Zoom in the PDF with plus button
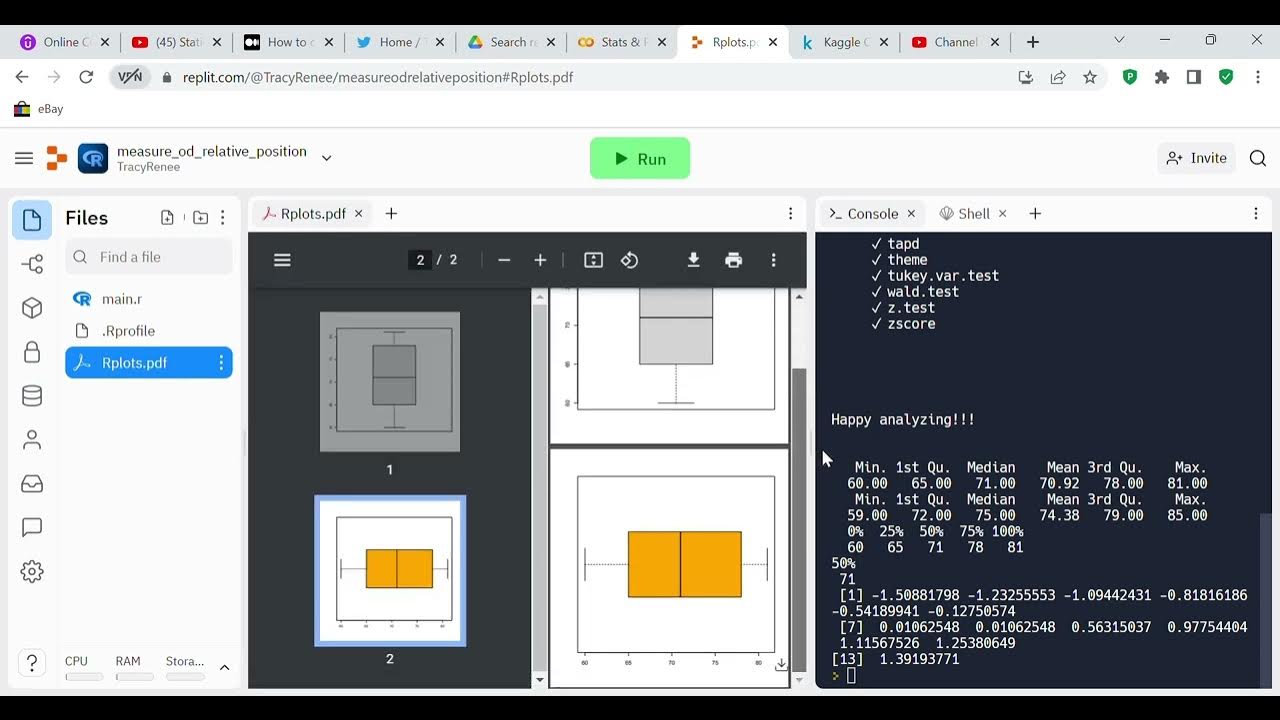 tap(540, 260)
